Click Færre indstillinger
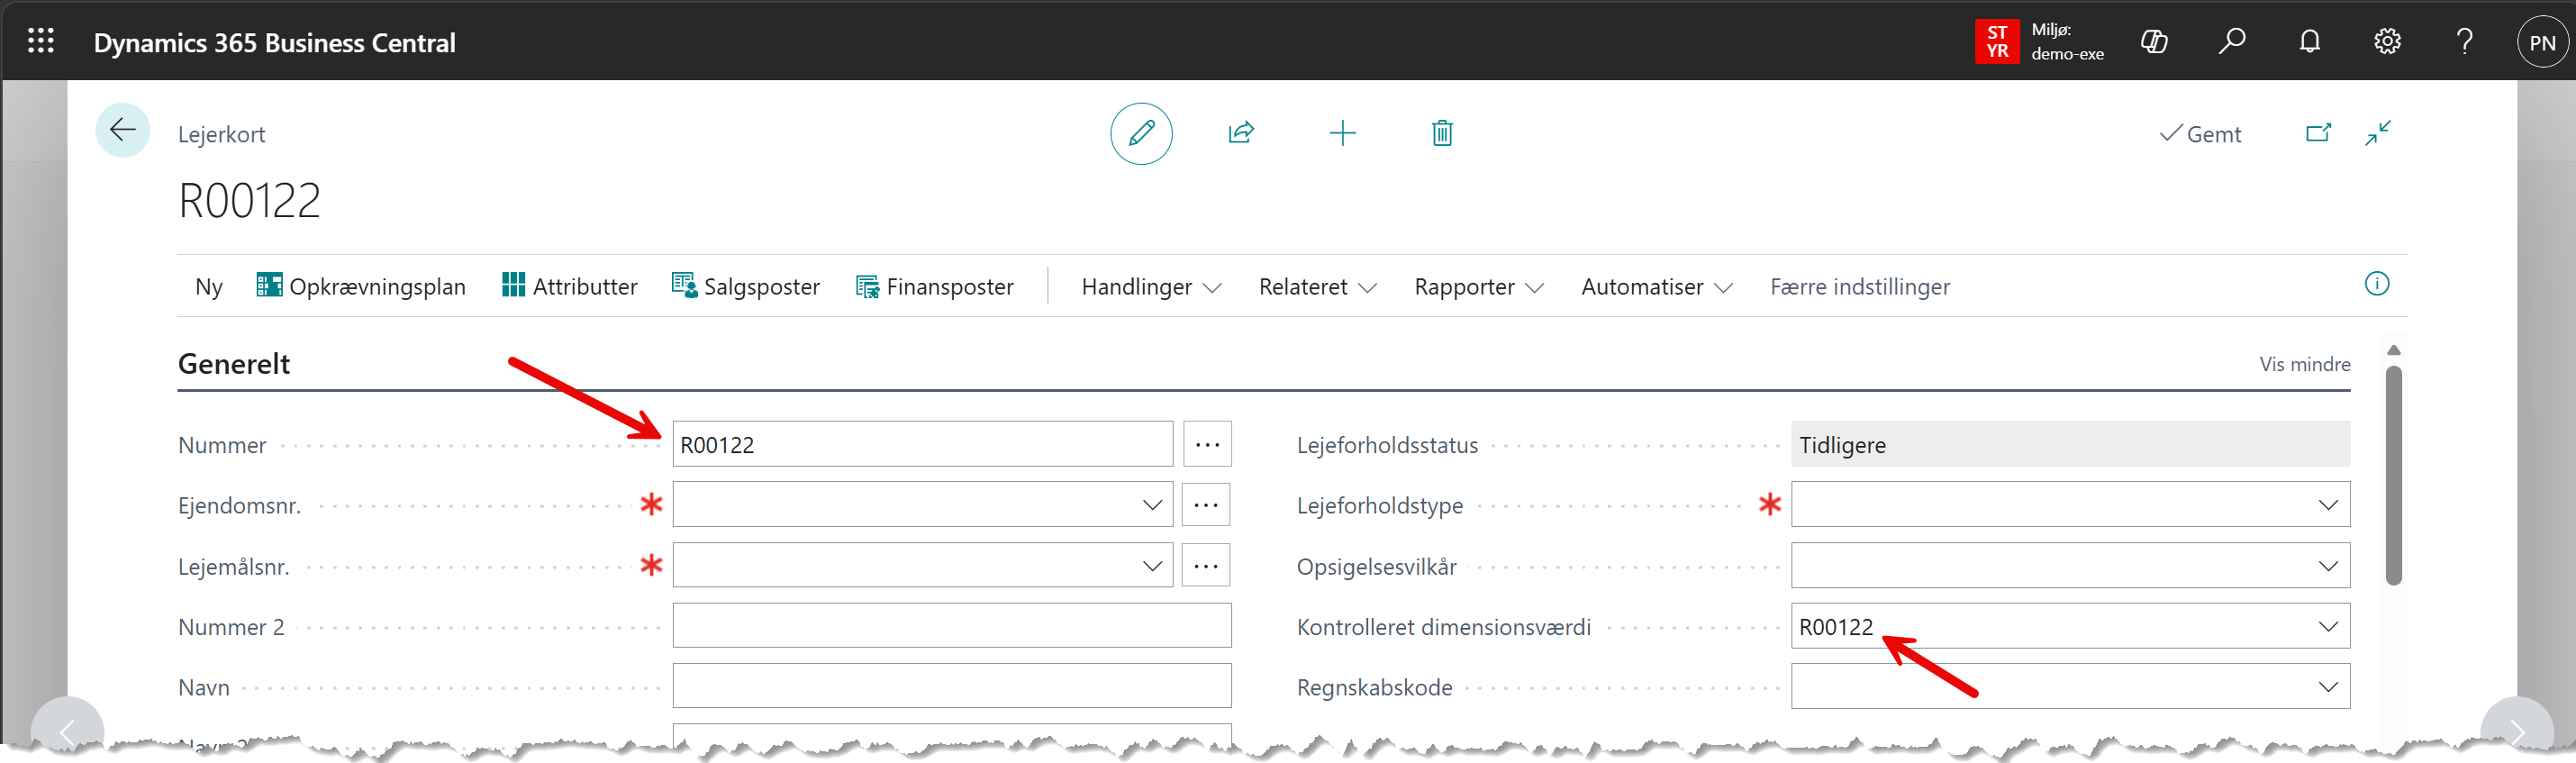Screen dimensions: 2576x763 tap(1859, 288)
